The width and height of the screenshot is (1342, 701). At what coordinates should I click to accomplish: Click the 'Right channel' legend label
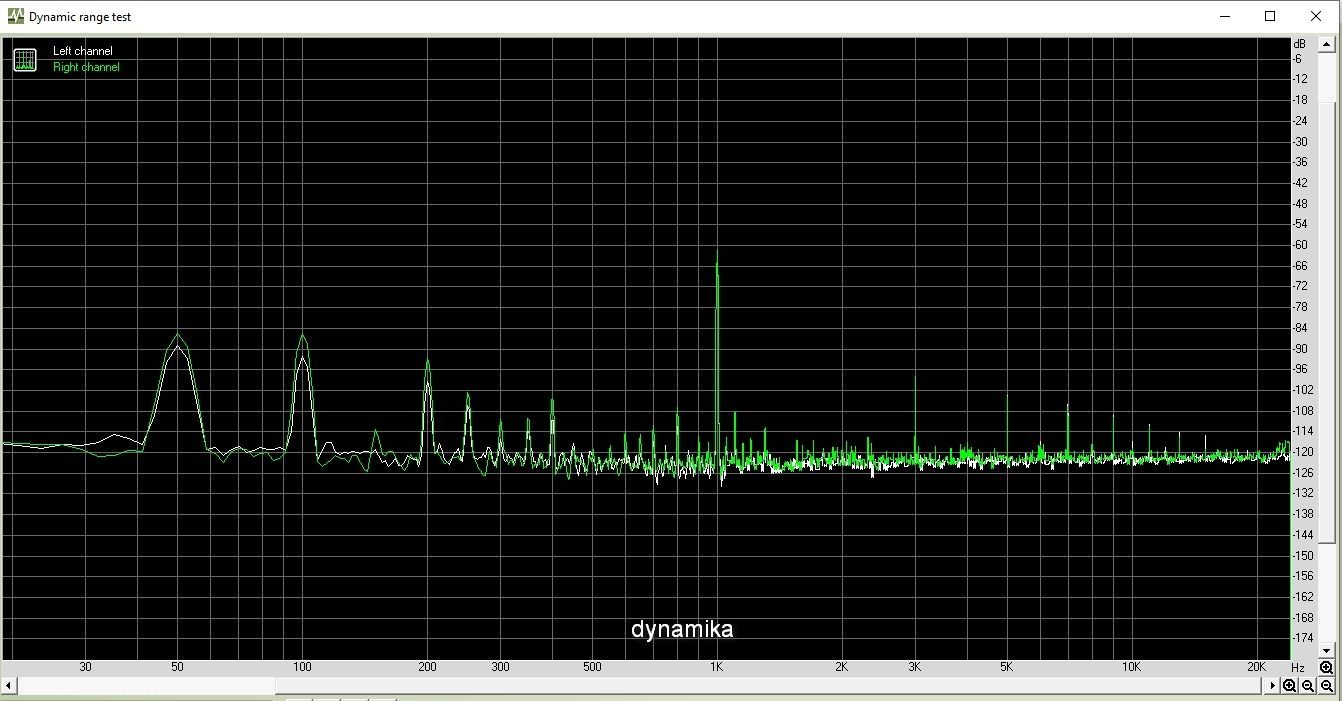click(86, 67)
